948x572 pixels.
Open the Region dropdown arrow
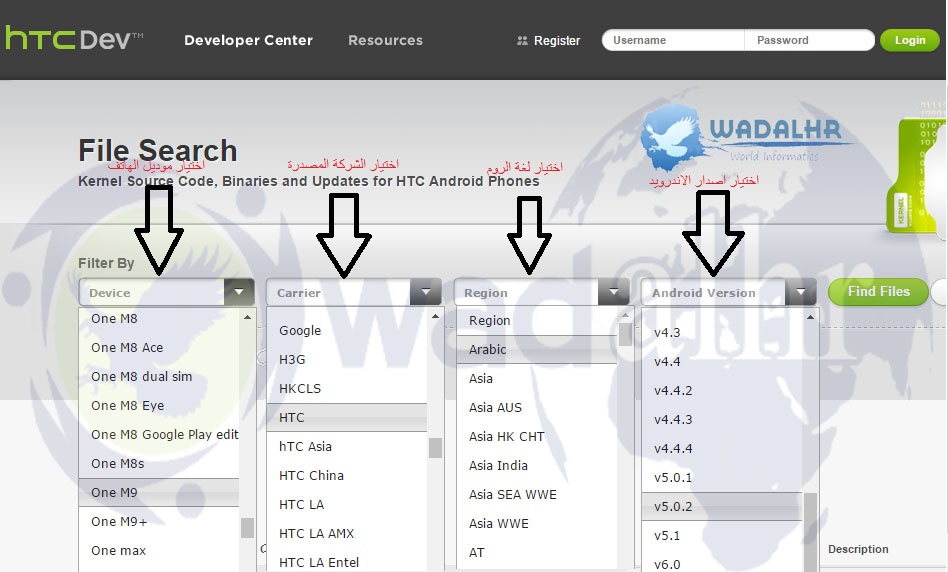(x=614, y=292)
